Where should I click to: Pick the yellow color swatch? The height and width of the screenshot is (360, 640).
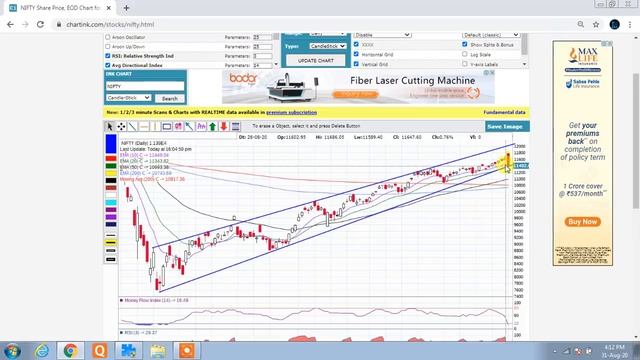click(111, 173)
